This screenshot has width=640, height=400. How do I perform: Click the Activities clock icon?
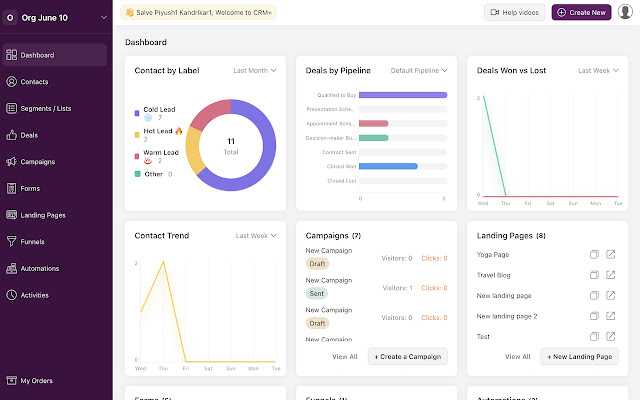(x=12, y=295)
